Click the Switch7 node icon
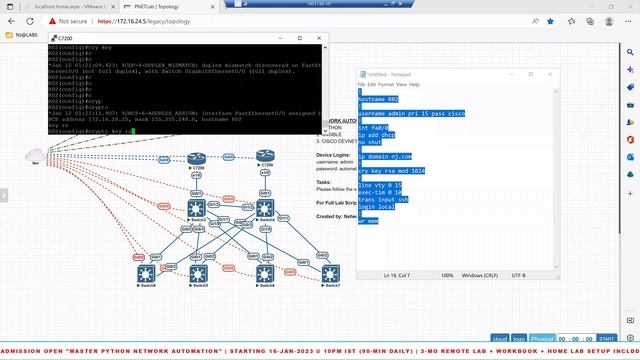The width and height of the screenshot is (640, 360). [x=331, y=274]
